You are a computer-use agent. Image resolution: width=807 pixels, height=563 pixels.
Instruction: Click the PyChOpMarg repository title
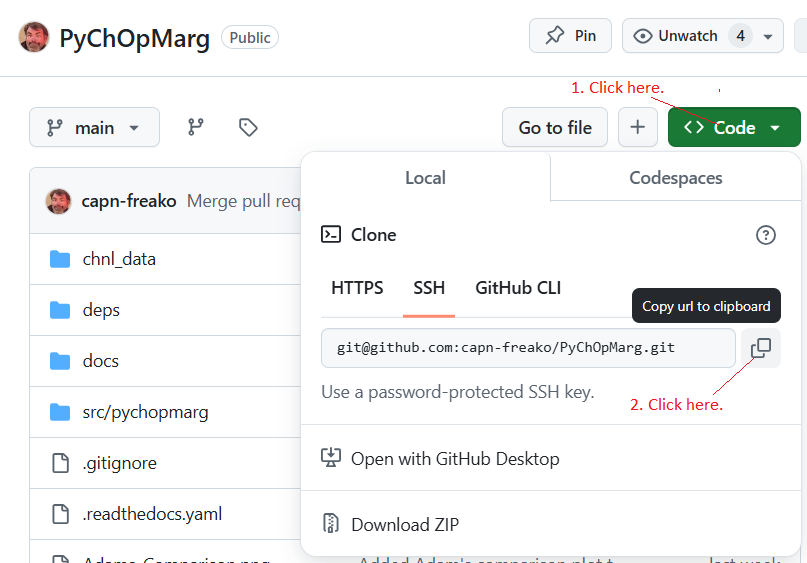pos(134,38)
